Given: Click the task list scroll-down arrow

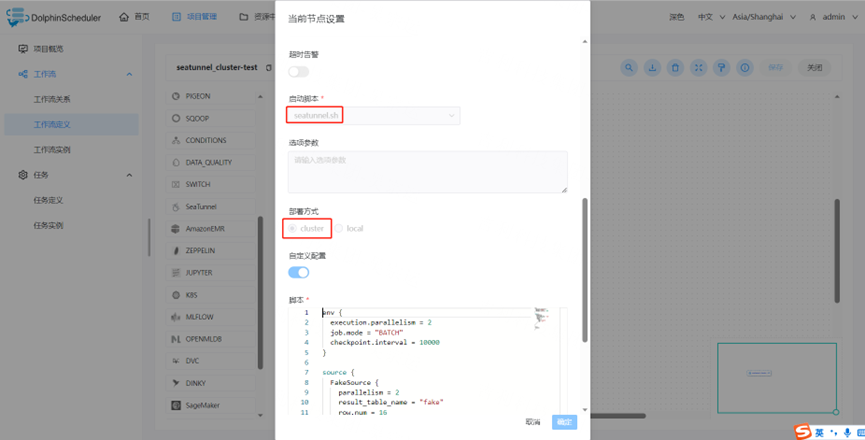Looking at the screenshot, I should coord(260,415).
